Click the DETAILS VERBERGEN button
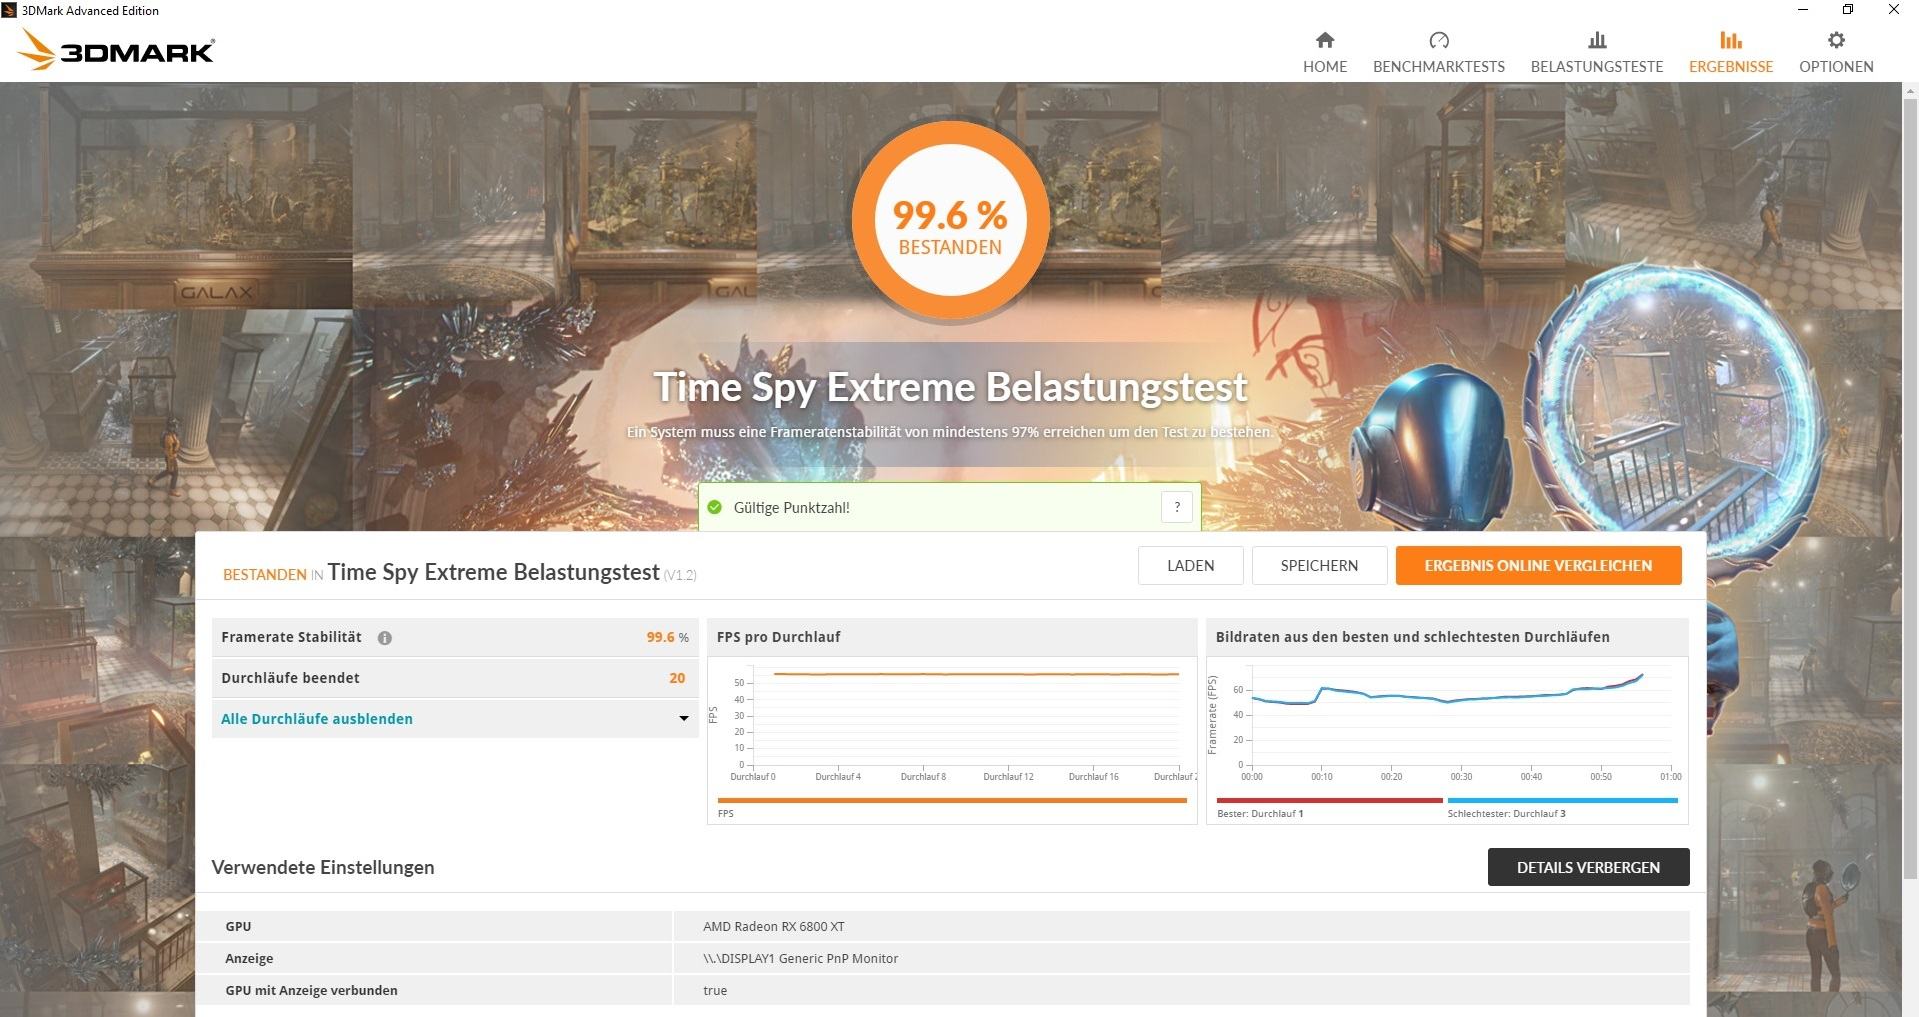 [1588, 867]
